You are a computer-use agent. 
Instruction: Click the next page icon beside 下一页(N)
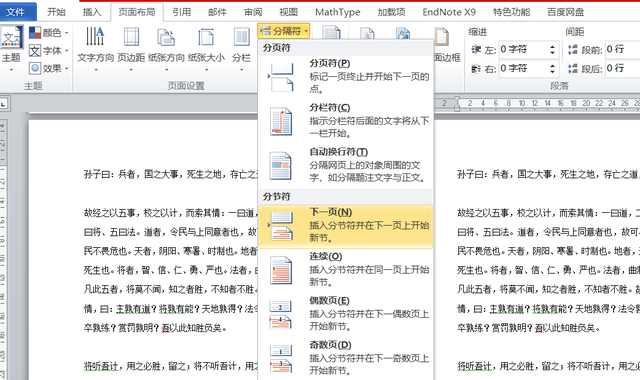click(281, 226)
